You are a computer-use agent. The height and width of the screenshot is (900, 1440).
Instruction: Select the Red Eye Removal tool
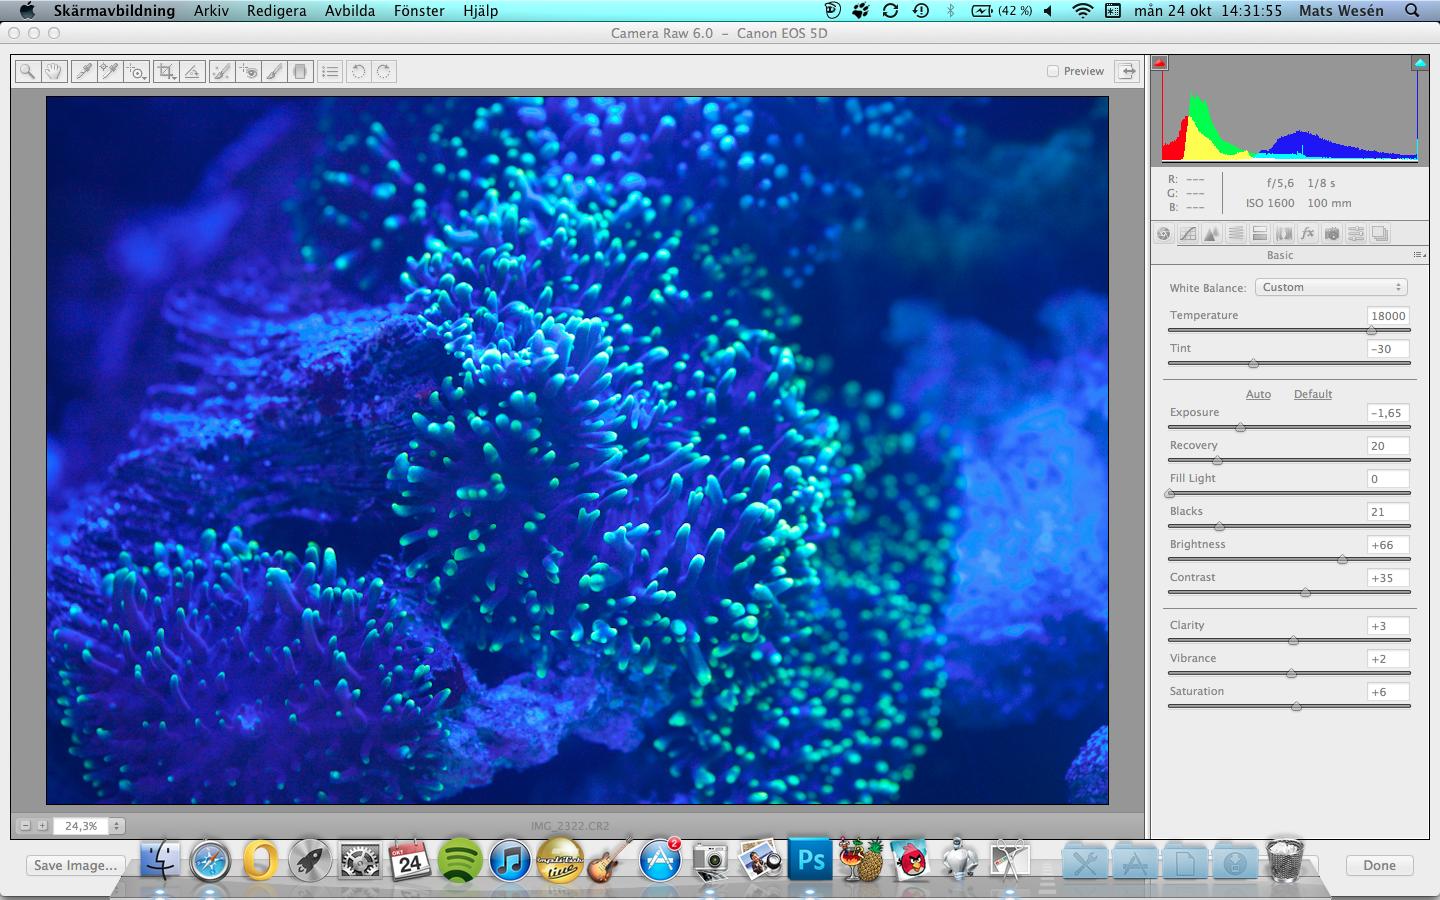point(248,71)
